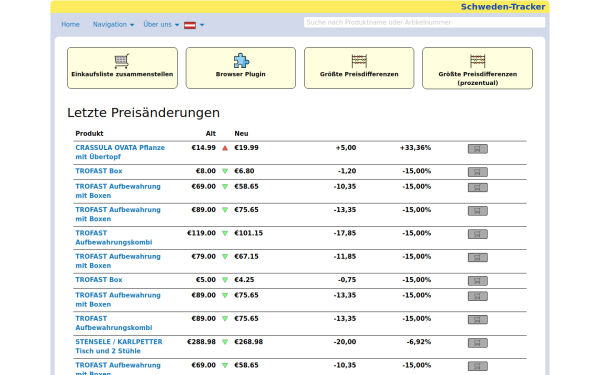600x375 pixels.
Task: Expand the Navigation dropdown menu
Action: [113, 24]
